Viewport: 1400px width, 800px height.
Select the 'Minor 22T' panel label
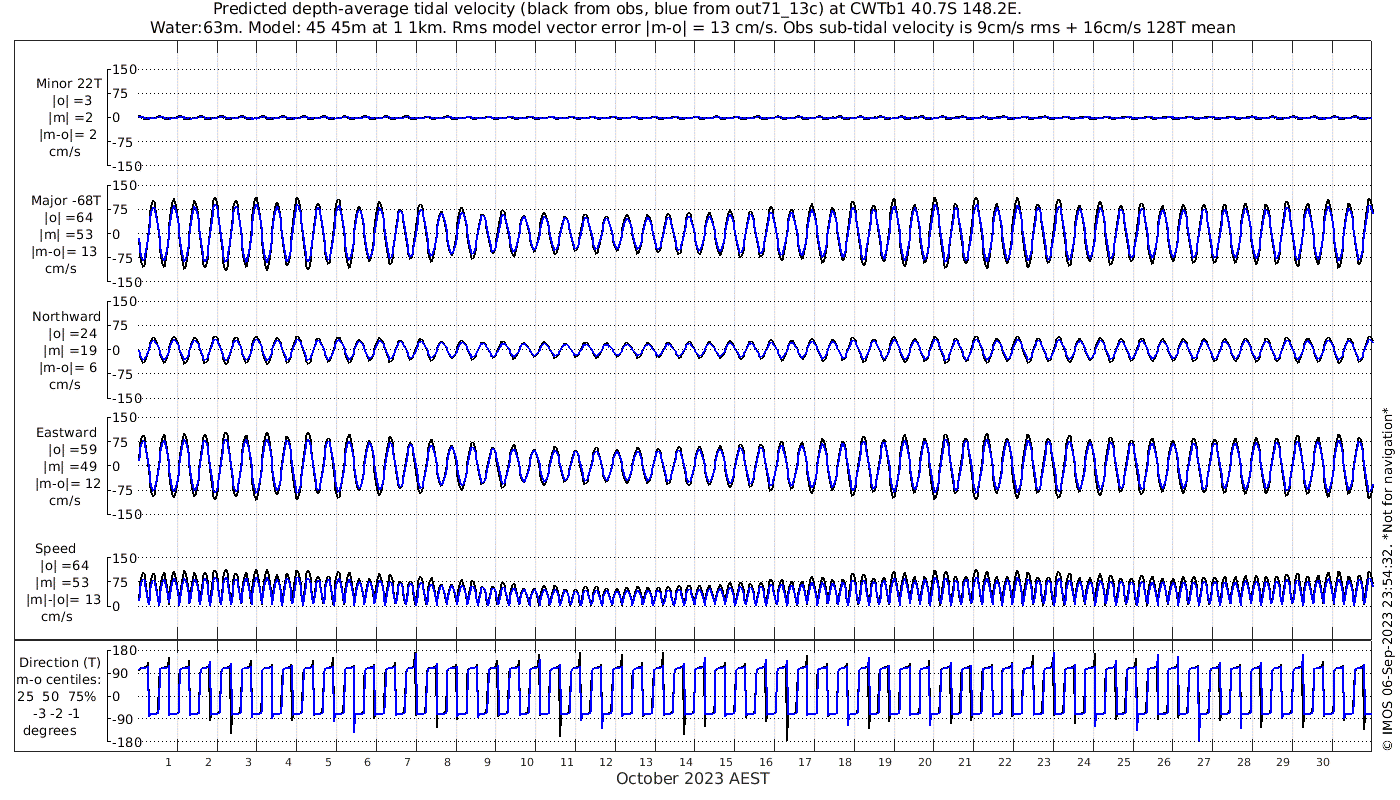tap(68, 83)
